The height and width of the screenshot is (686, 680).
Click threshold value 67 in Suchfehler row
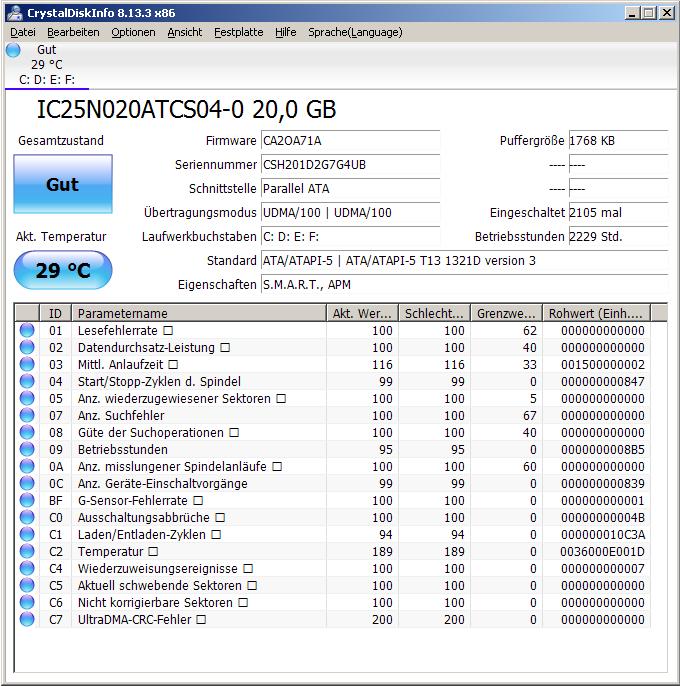click(x=529, y=415)
